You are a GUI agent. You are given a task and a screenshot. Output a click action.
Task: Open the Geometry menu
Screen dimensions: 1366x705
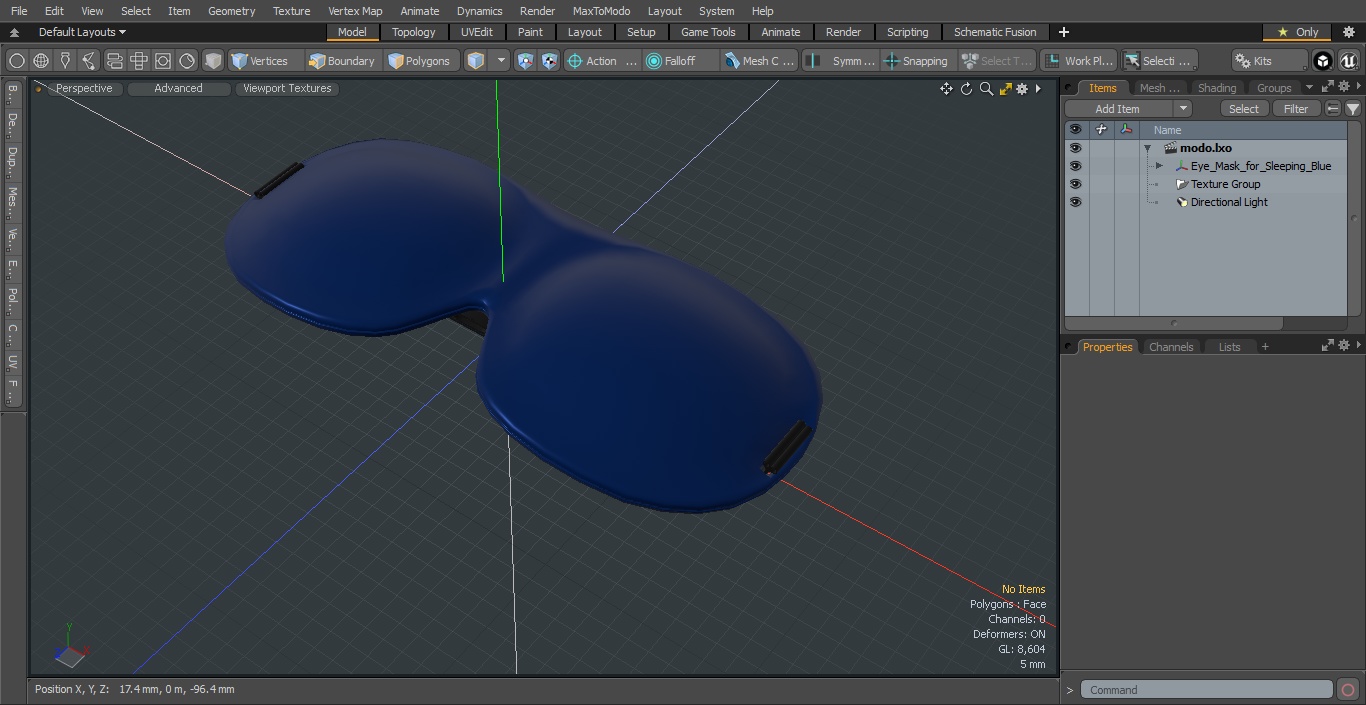(x=231, y=11)
